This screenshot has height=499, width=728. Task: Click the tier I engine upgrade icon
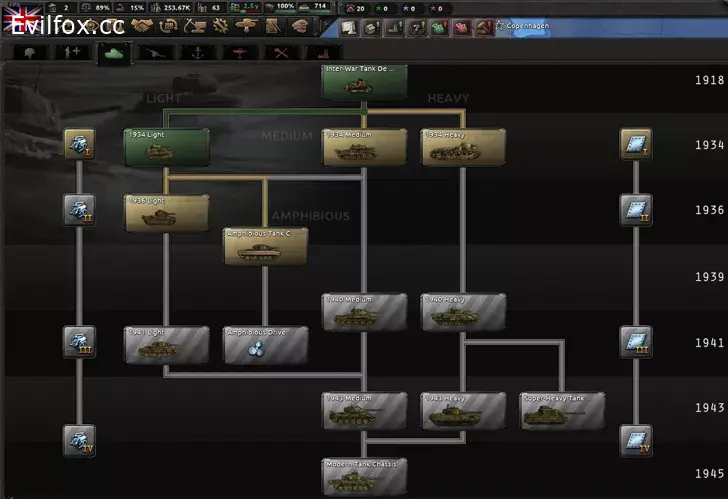(79, 145)
